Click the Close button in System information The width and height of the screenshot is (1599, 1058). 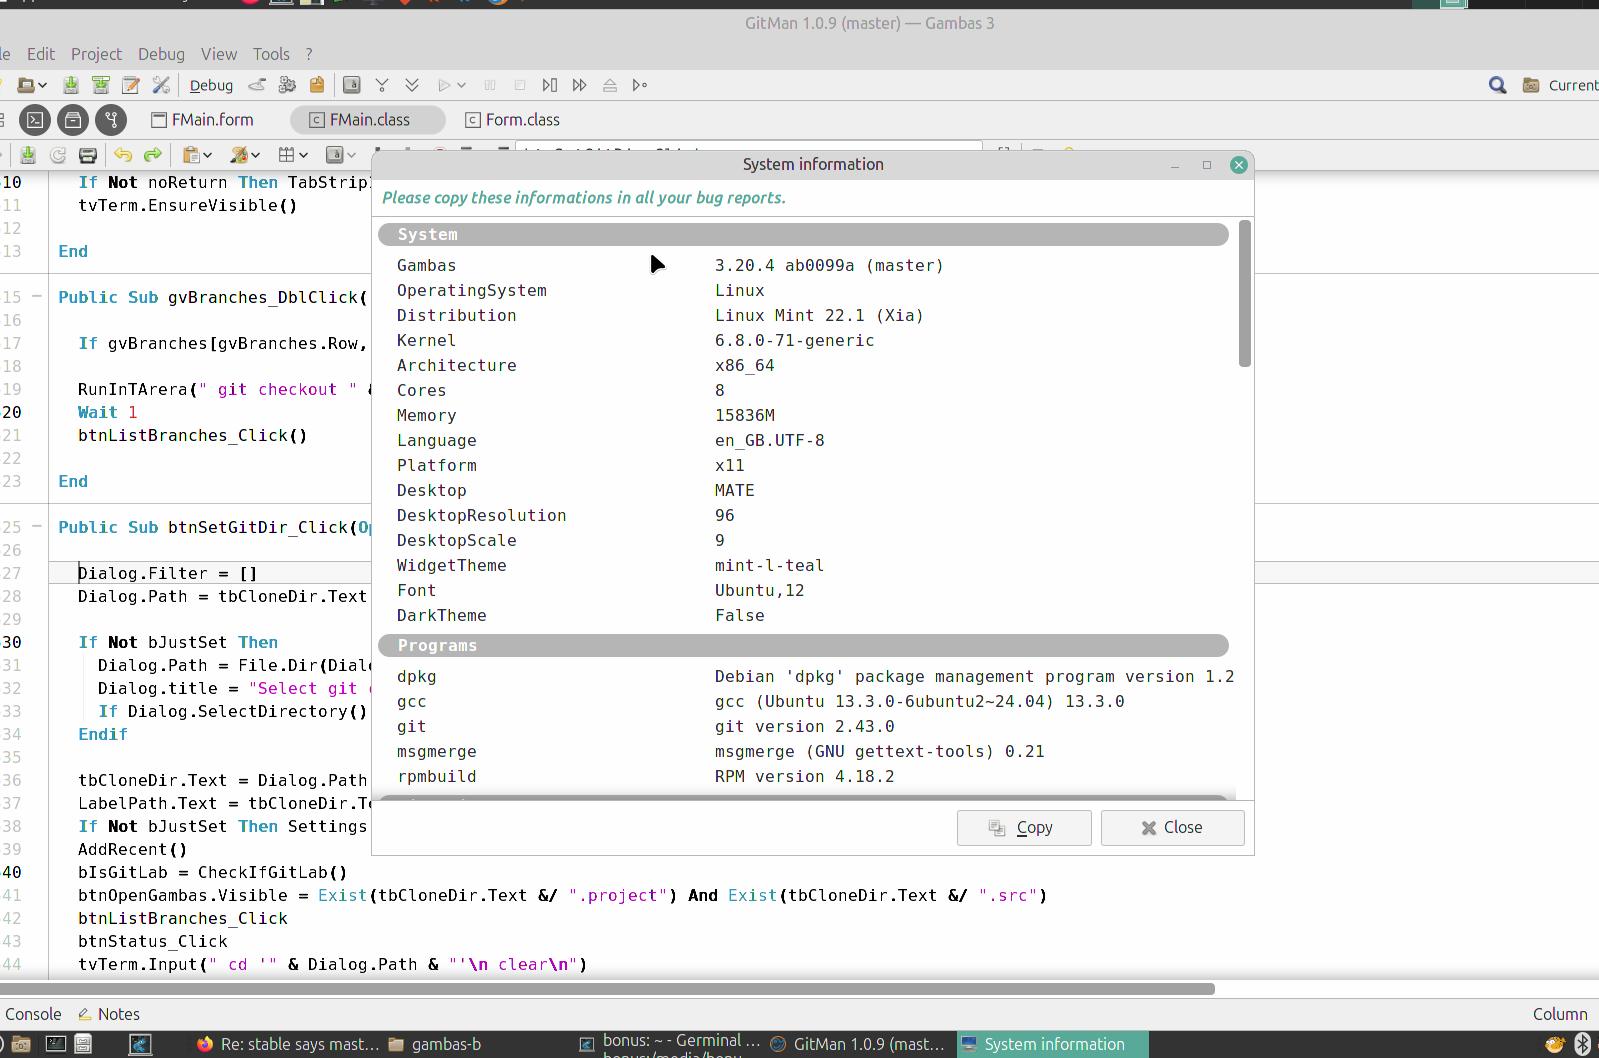pyautogui.click(x=1172, y=828)
